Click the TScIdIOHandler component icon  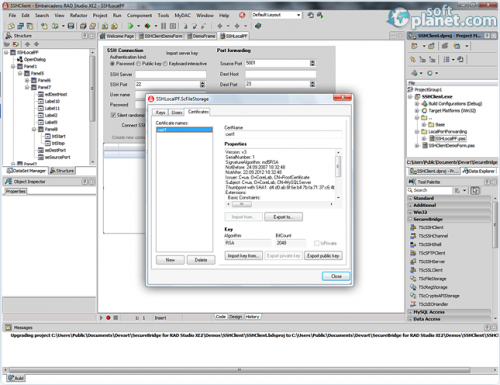[x=413, y=304]
